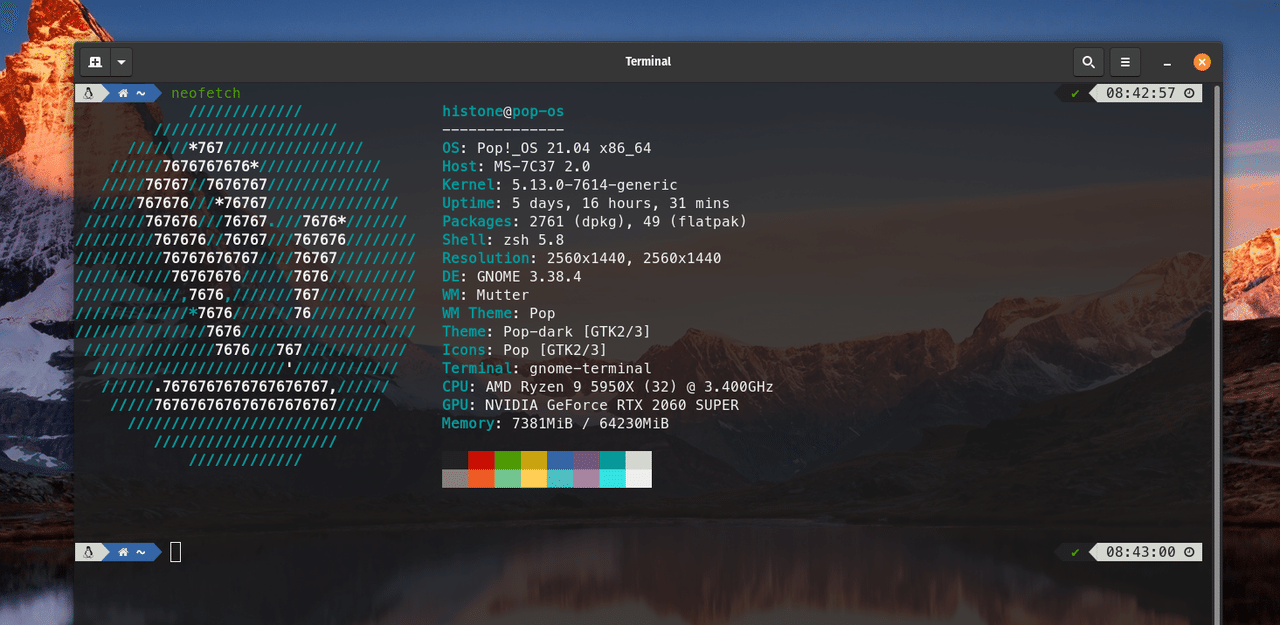1280x625 pixels.
Task: Open a new terminal tab
Action: click(x=95, y=62)
